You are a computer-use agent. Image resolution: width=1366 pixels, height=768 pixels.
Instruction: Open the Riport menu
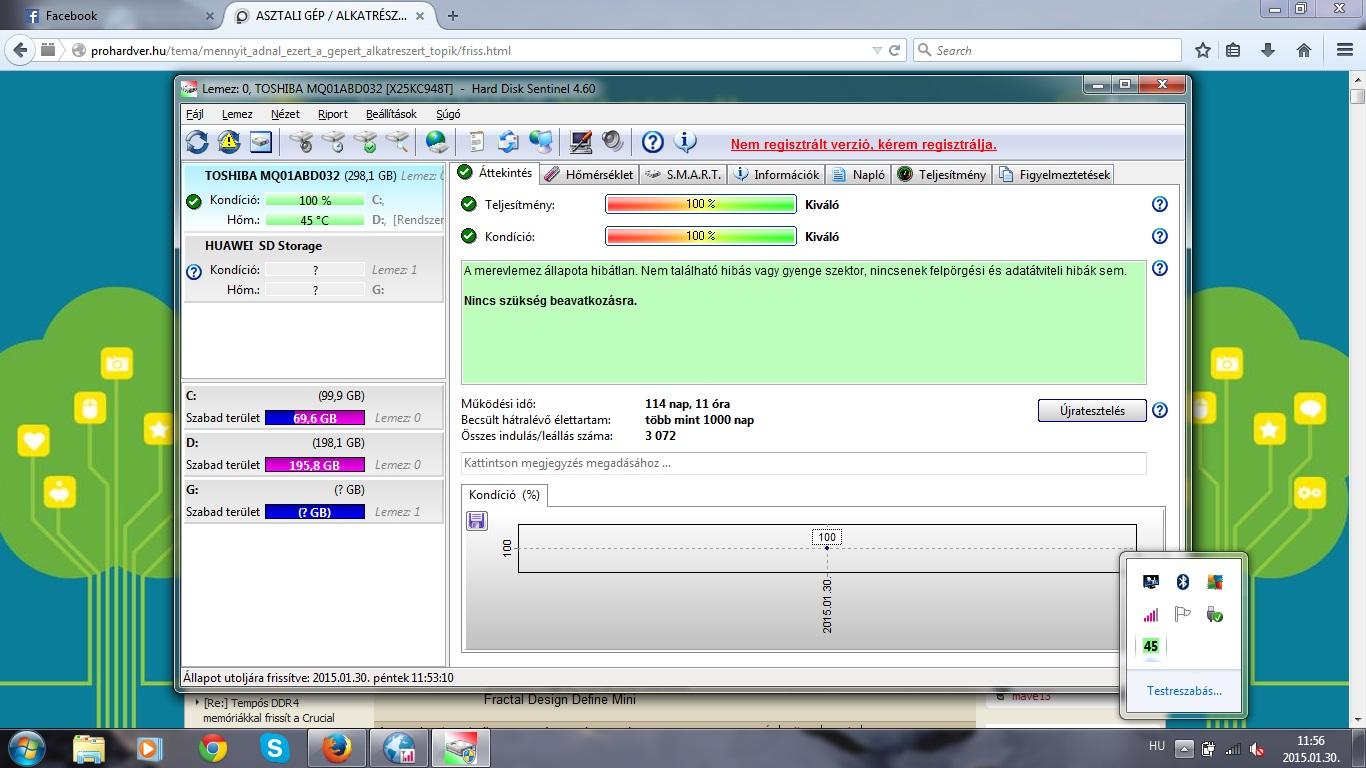[333, 114]
